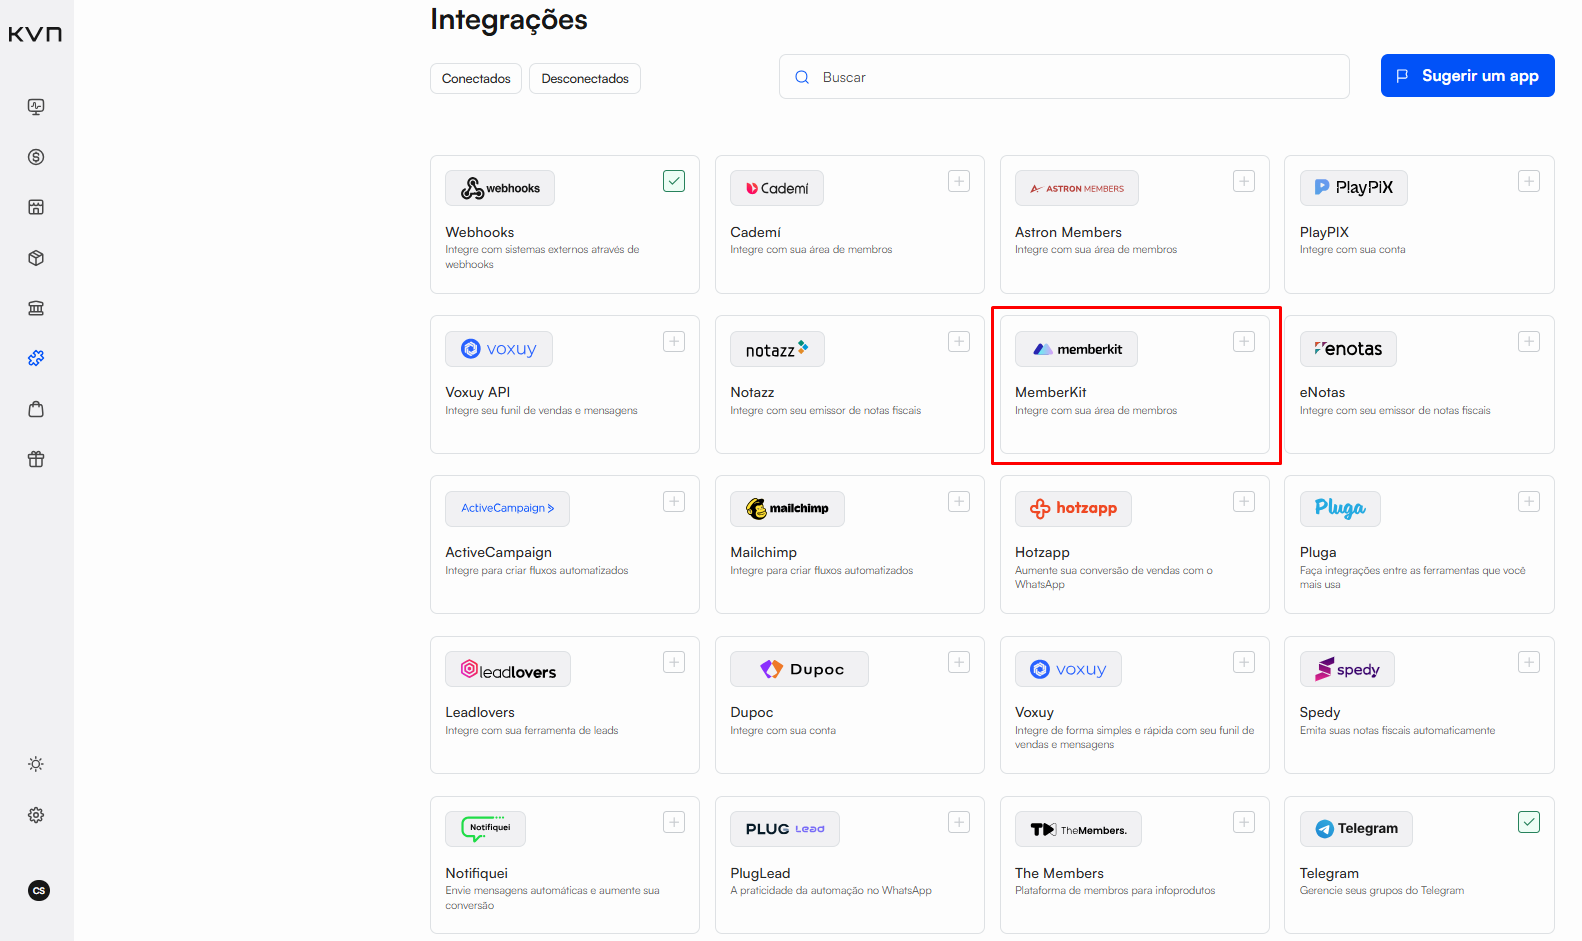This screenshot has width=1582, height=941.
Task: Open the bank building sidebar icon
Action: click(x=36, y=308)
